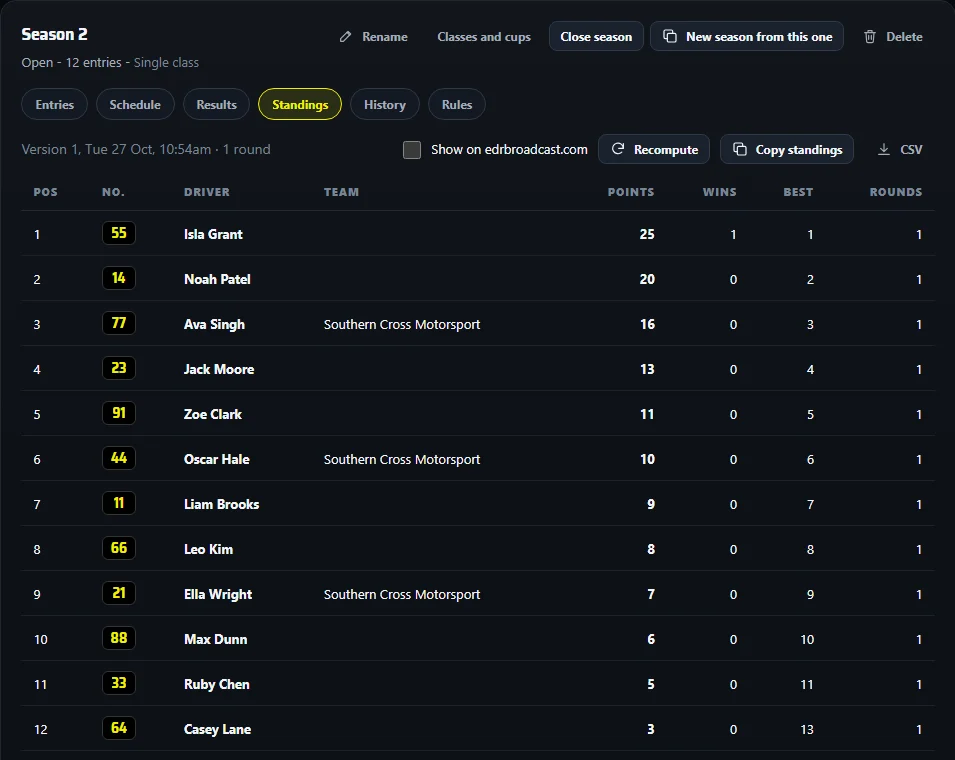Switch to the Schedule tab

pos(135,104)
